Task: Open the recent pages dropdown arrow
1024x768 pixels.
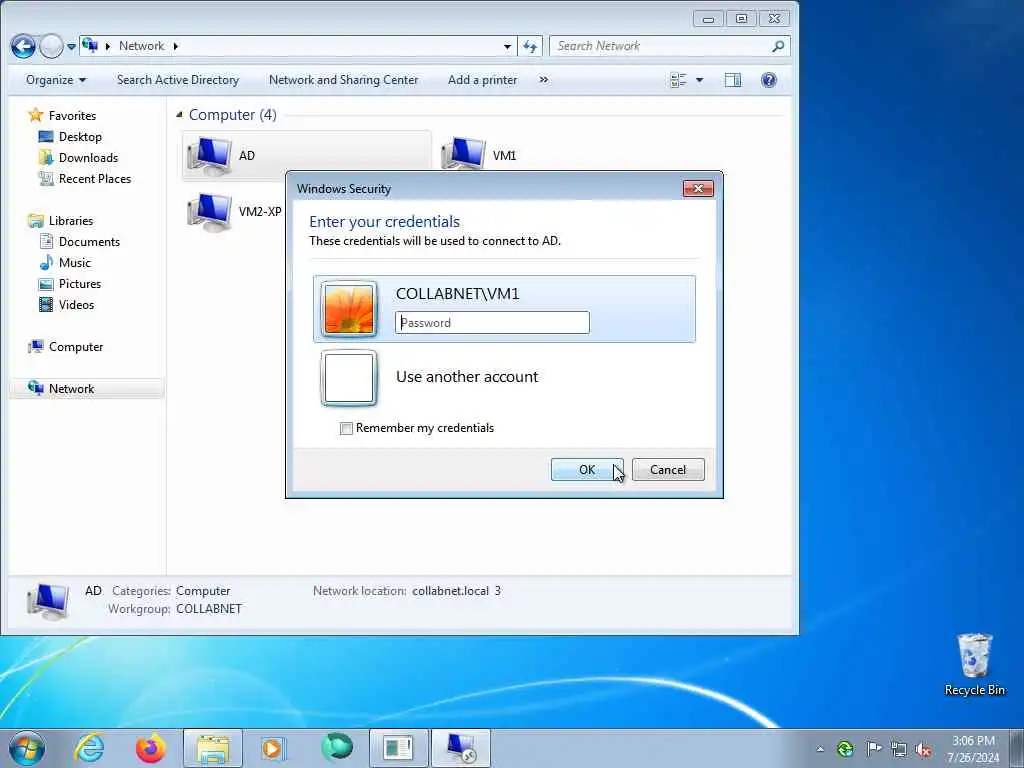Action: (71, 47)
